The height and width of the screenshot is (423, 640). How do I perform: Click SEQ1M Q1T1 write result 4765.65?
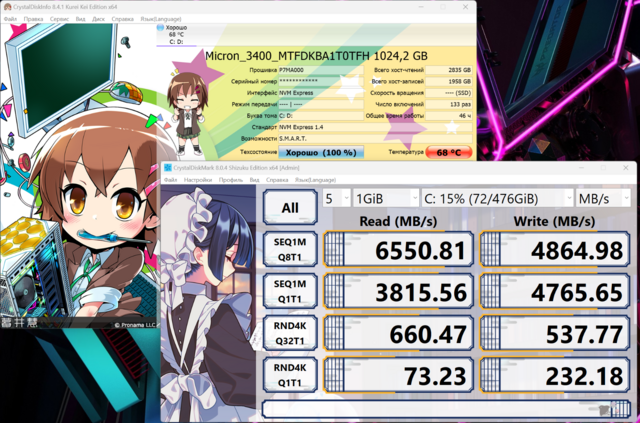pos(555,291)
